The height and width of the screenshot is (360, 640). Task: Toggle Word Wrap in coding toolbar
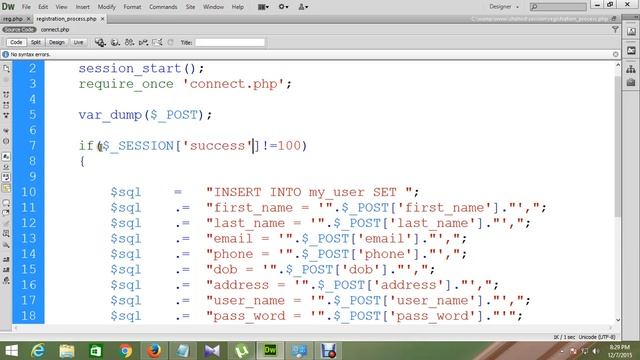pos(6,178)
